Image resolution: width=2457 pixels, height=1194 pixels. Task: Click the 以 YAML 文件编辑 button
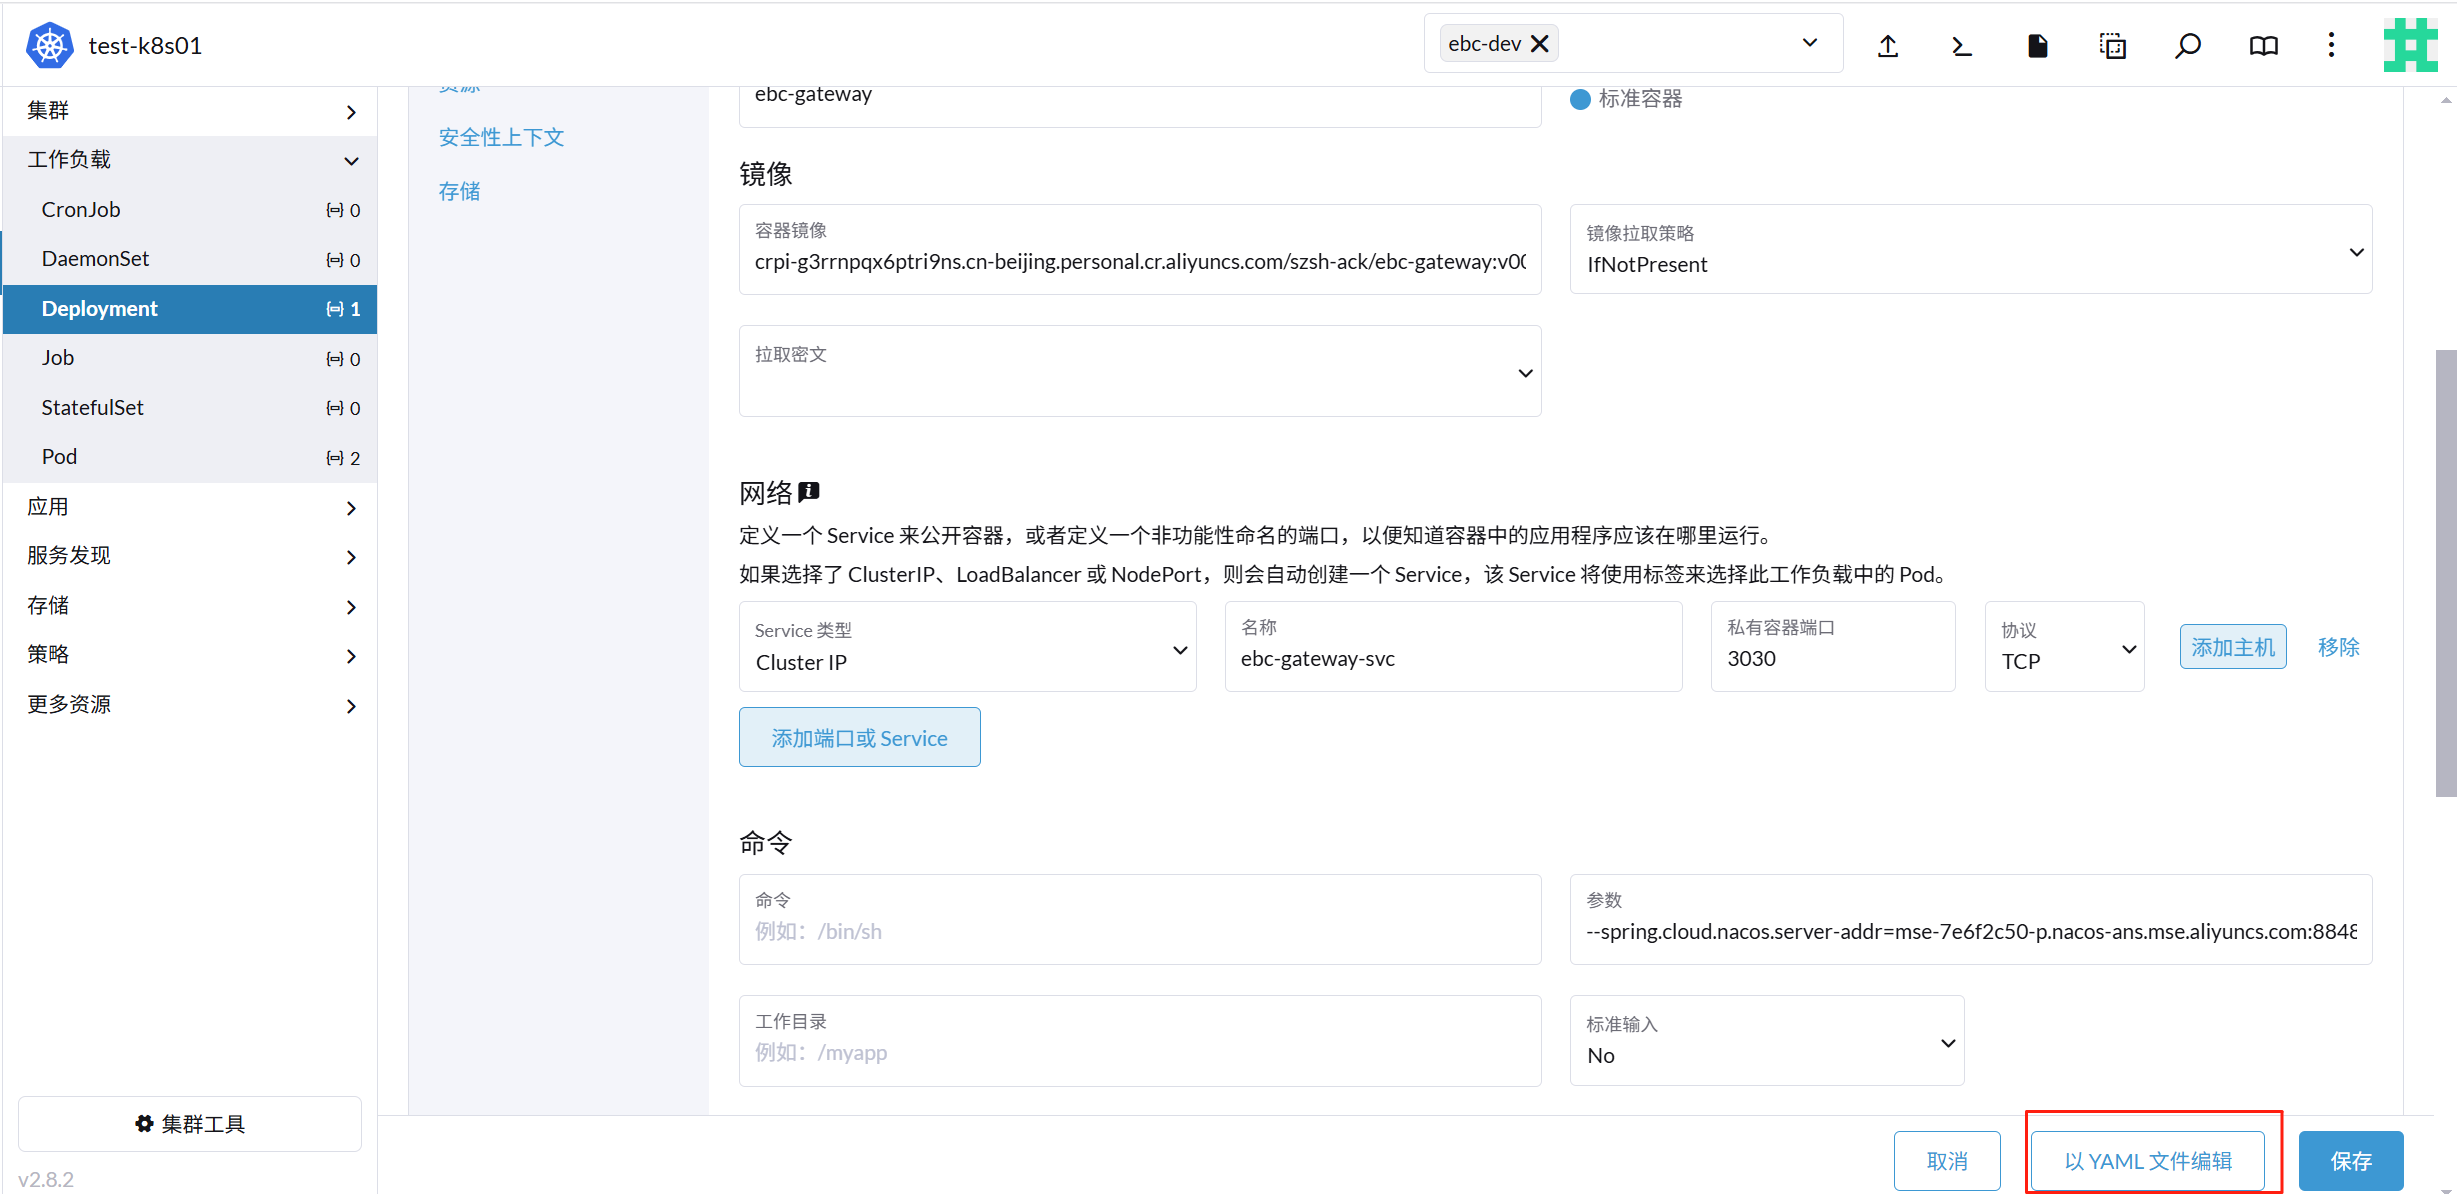coord(2147,1161)
